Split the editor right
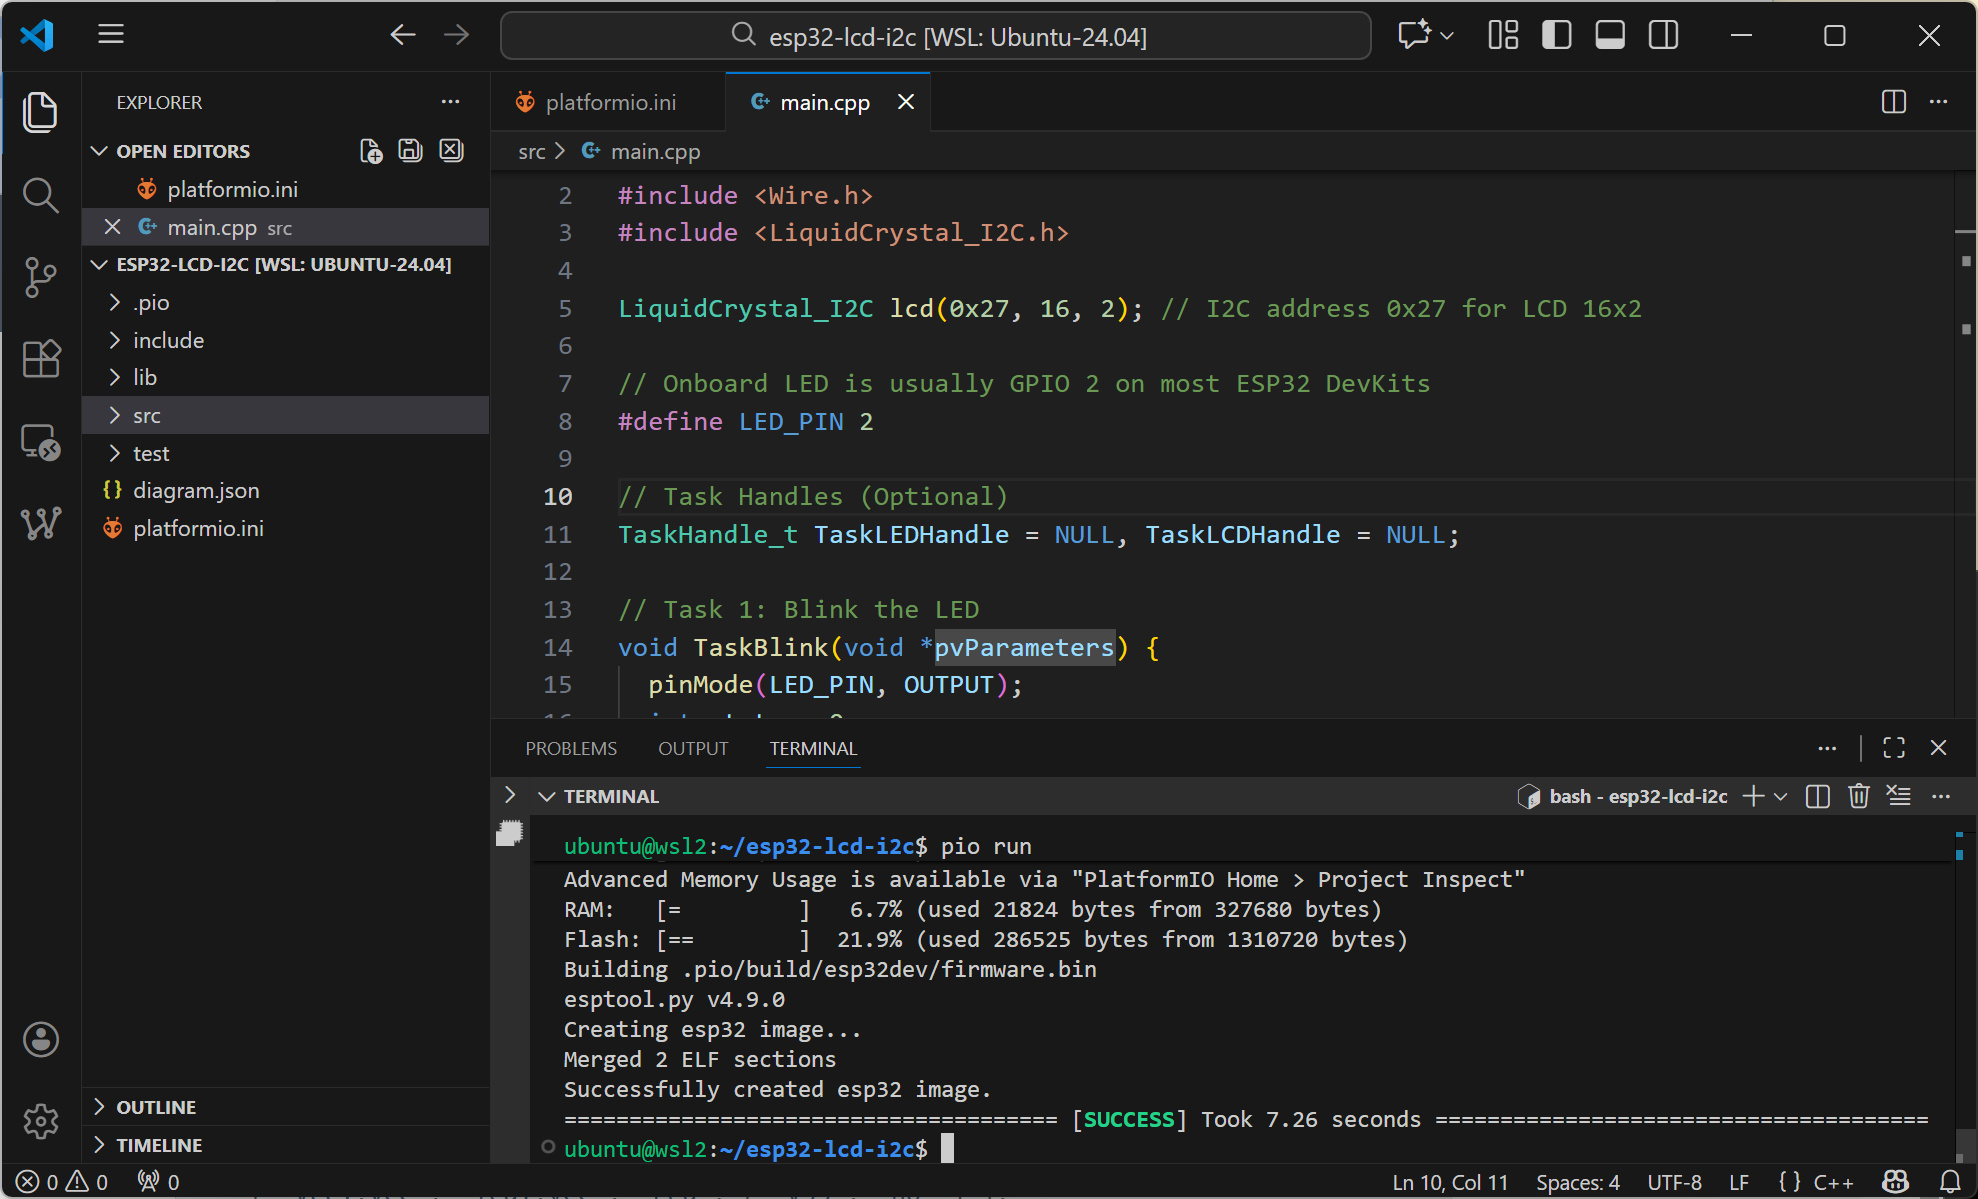 click(x=1893, y=102)
